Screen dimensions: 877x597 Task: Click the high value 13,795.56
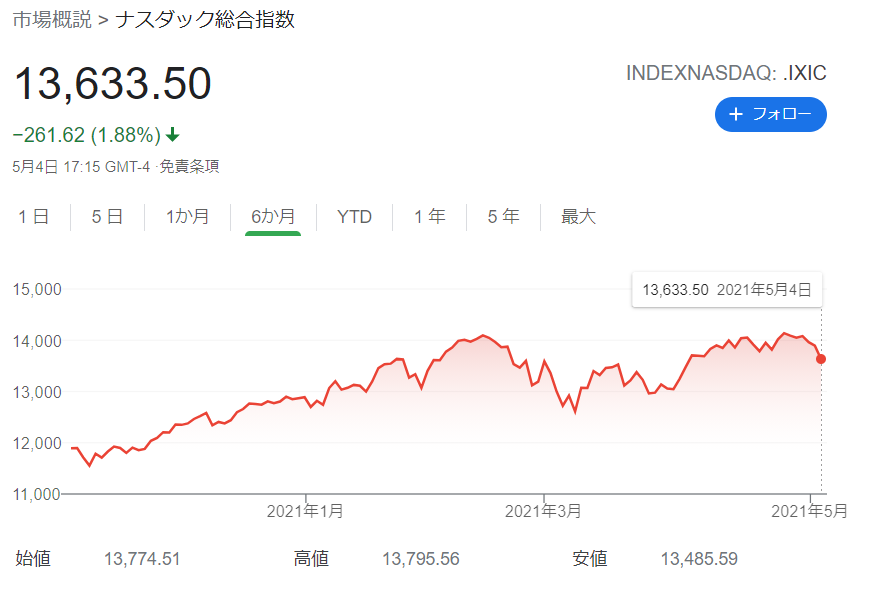point(421,559)
